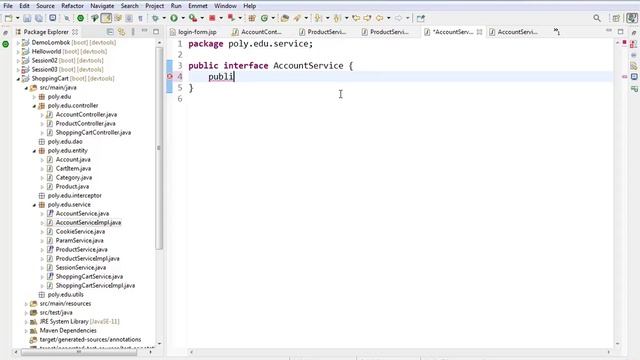Select AccountServiceImpl.java in the tree
The height and width of the screenshot is (360, 640).
88,222
